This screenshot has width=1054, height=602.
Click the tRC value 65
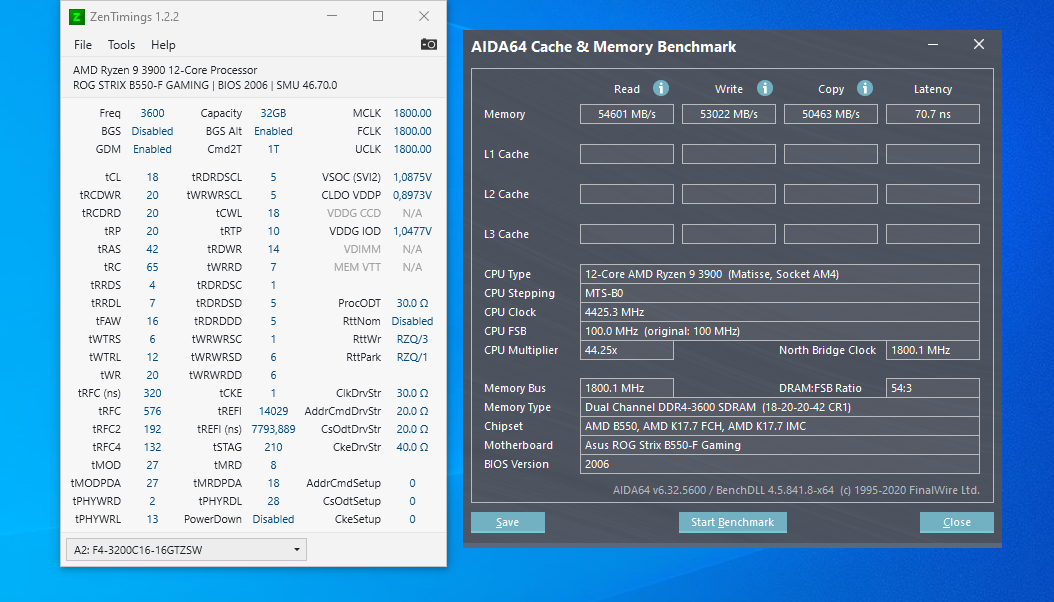pyautogui.click(x=153, y=267)
